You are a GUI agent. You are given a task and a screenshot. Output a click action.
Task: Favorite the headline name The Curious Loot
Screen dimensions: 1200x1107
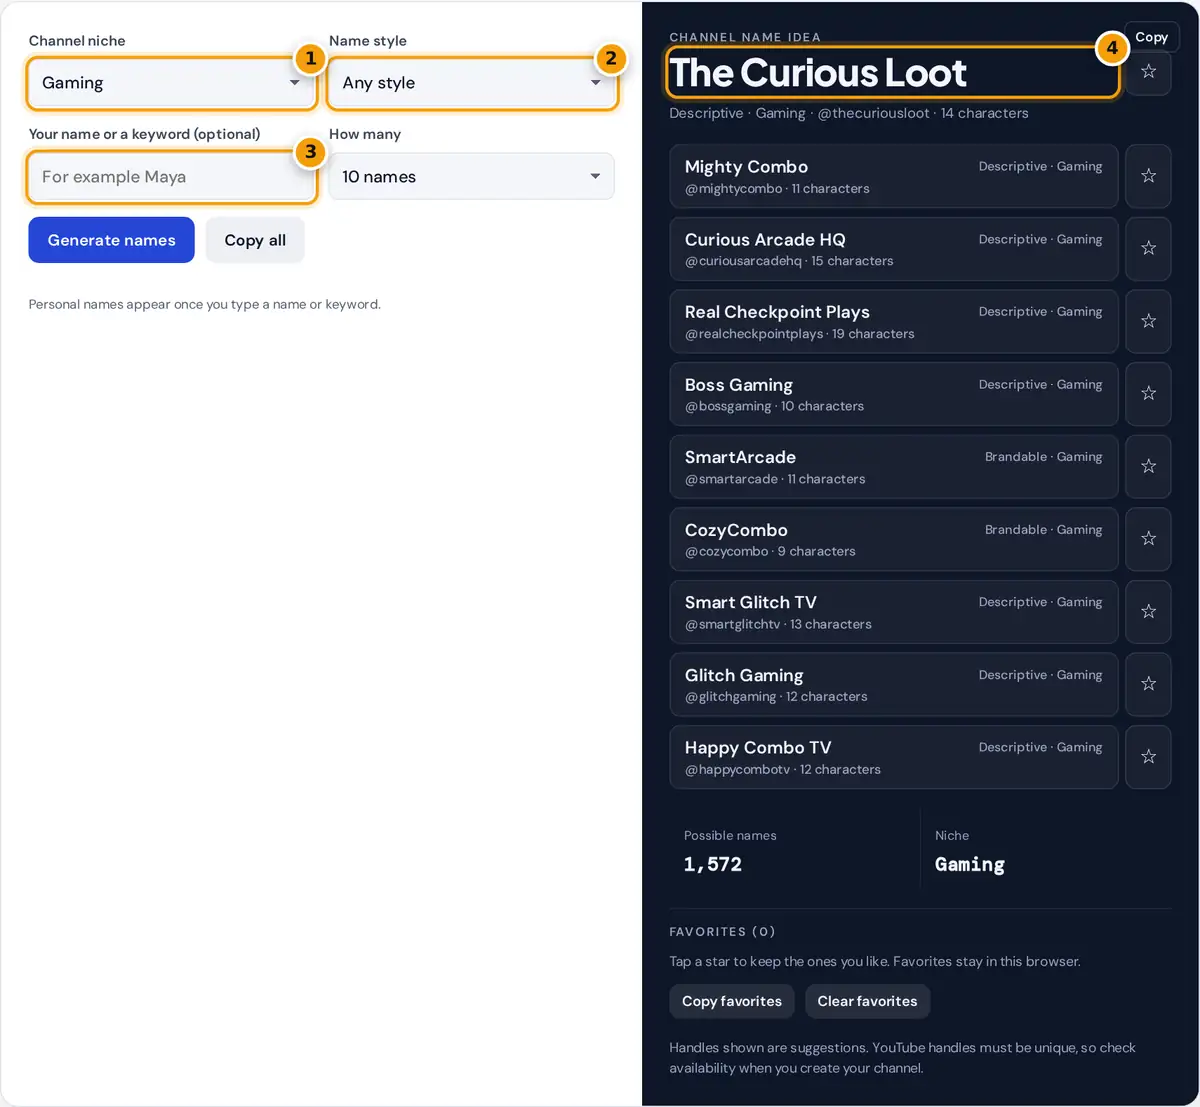1148,72
